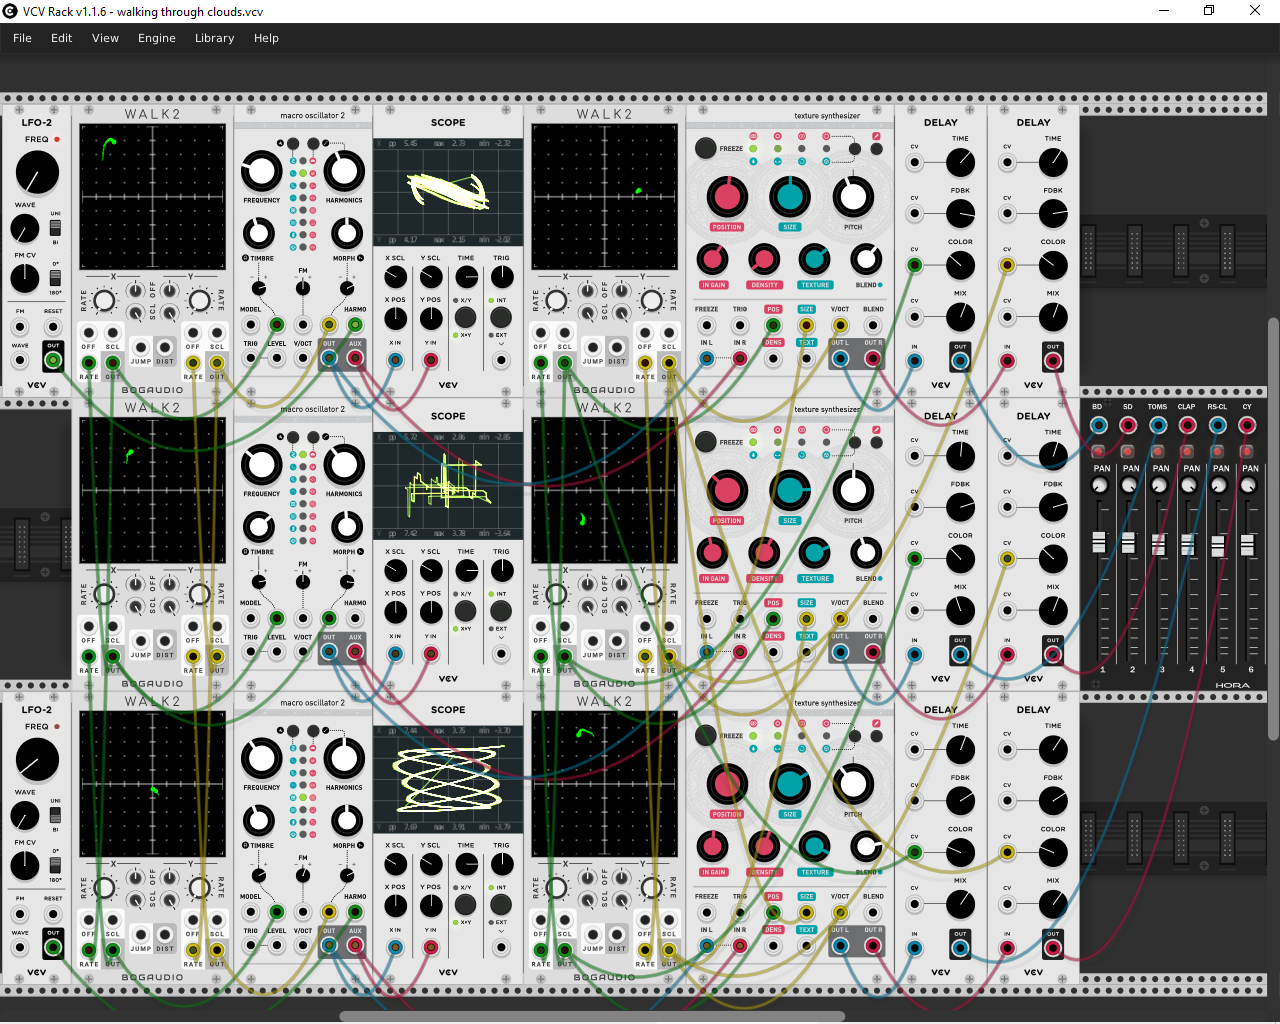The width and height of the screenshot is (1280, 1024).
Task: Click the CLAP channel PAN knob
Action: click(1189, 485)
